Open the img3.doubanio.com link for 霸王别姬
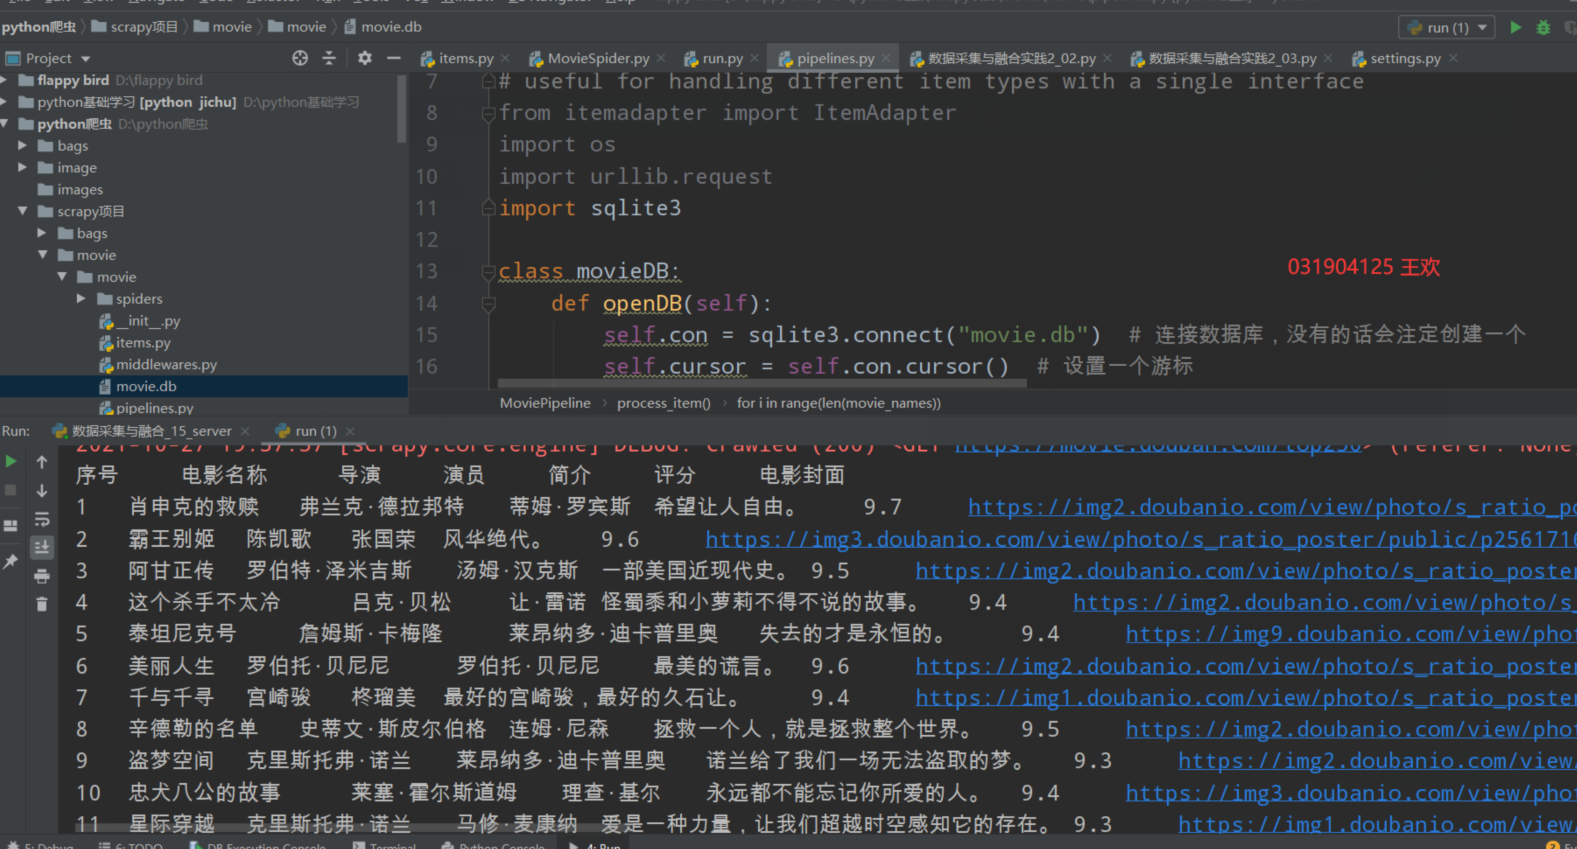This screenshot has width=1577, height=849. (x=1140, y=539)
